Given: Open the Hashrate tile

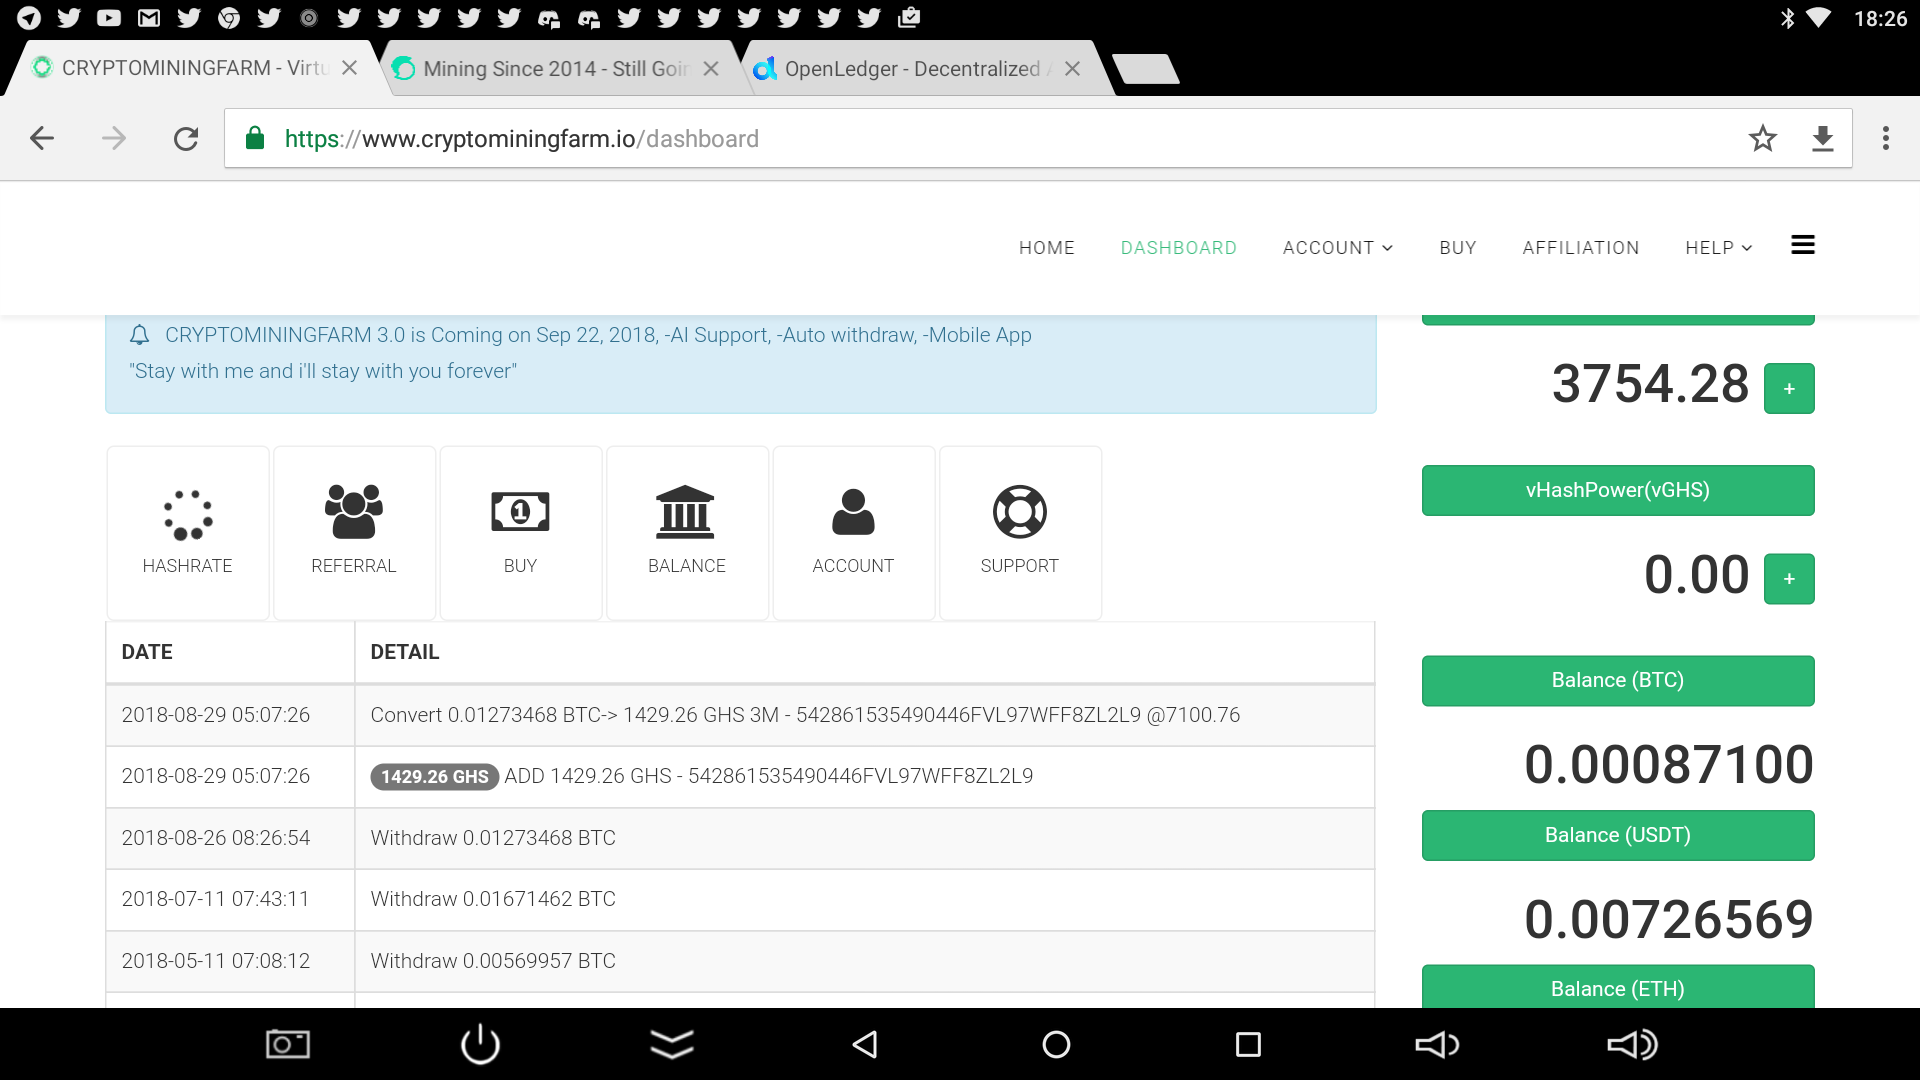Looking at the screenshot, I should [187, 532].
